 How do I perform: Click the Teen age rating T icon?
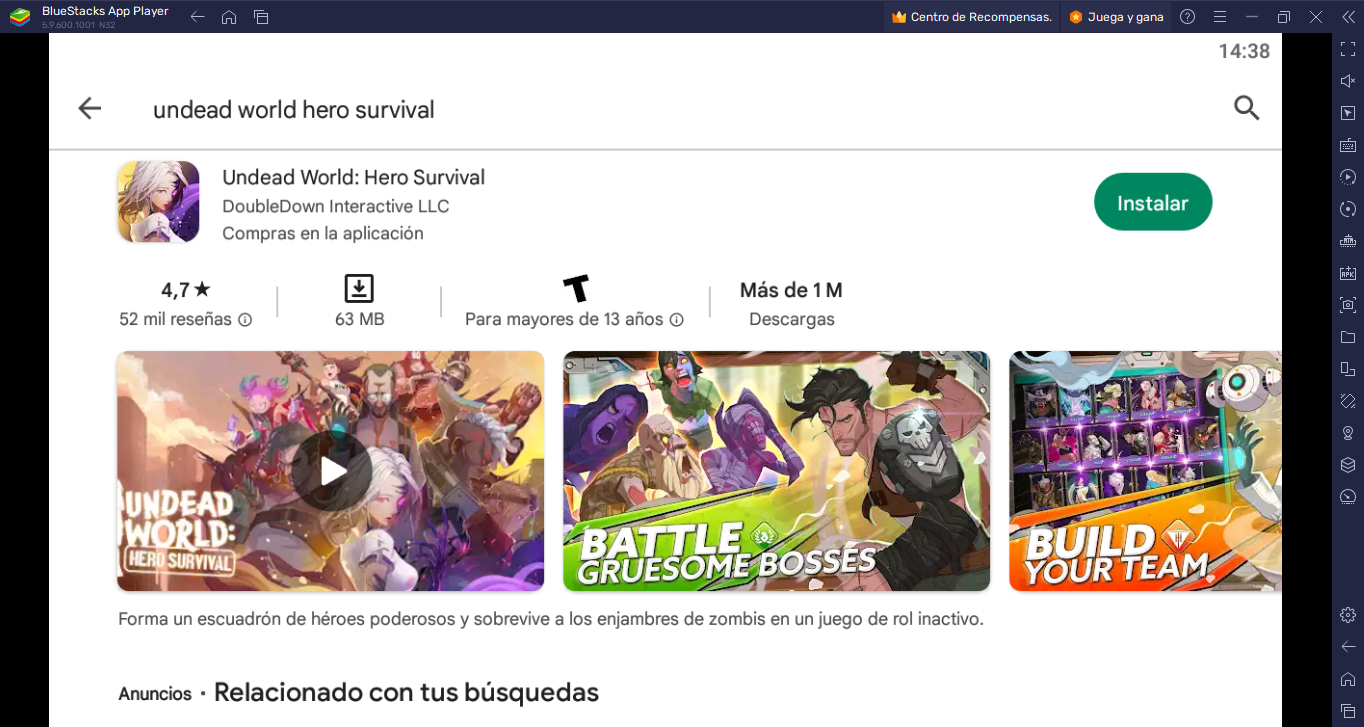click(x=576, y=288)
